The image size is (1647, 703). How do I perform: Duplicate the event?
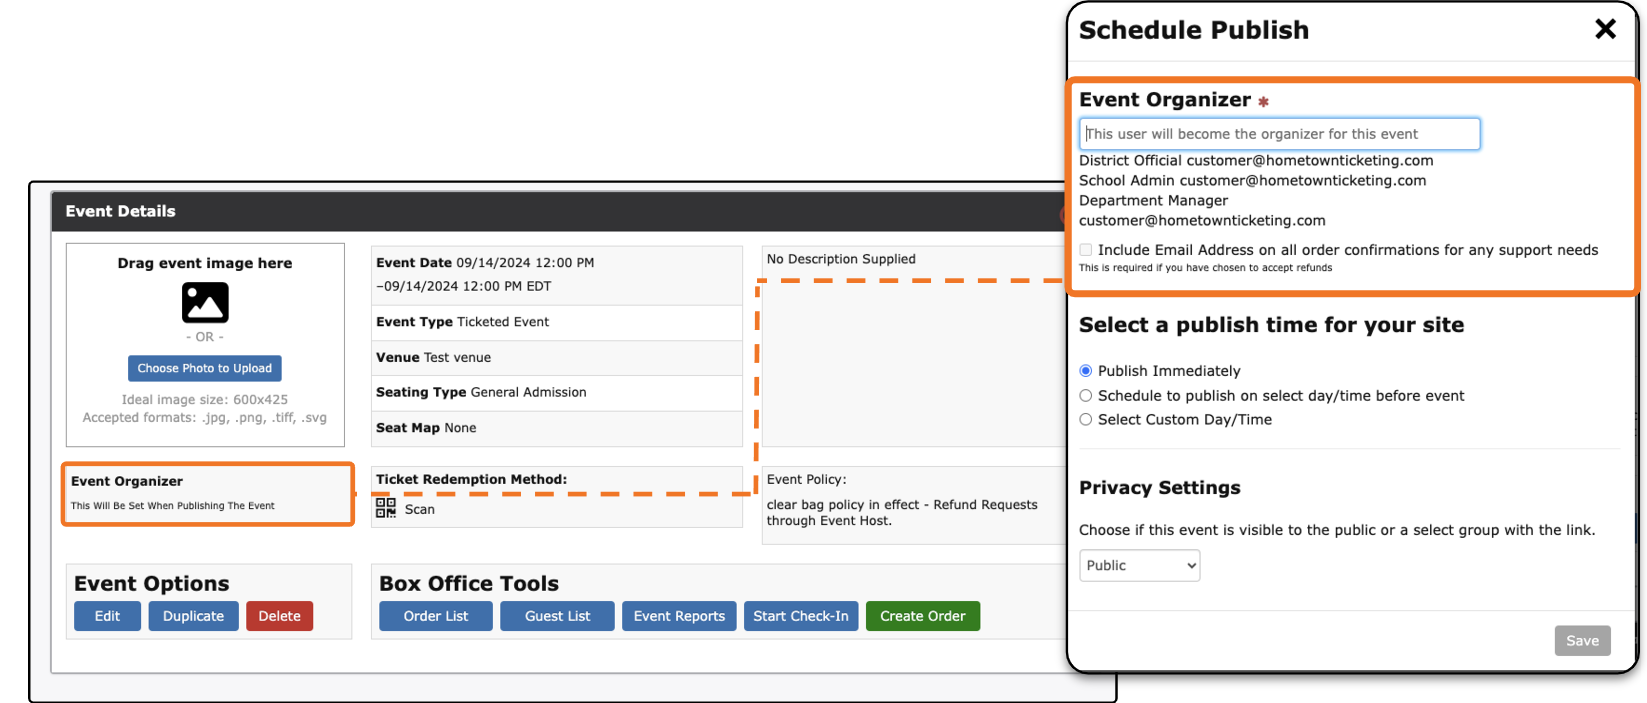193,616
